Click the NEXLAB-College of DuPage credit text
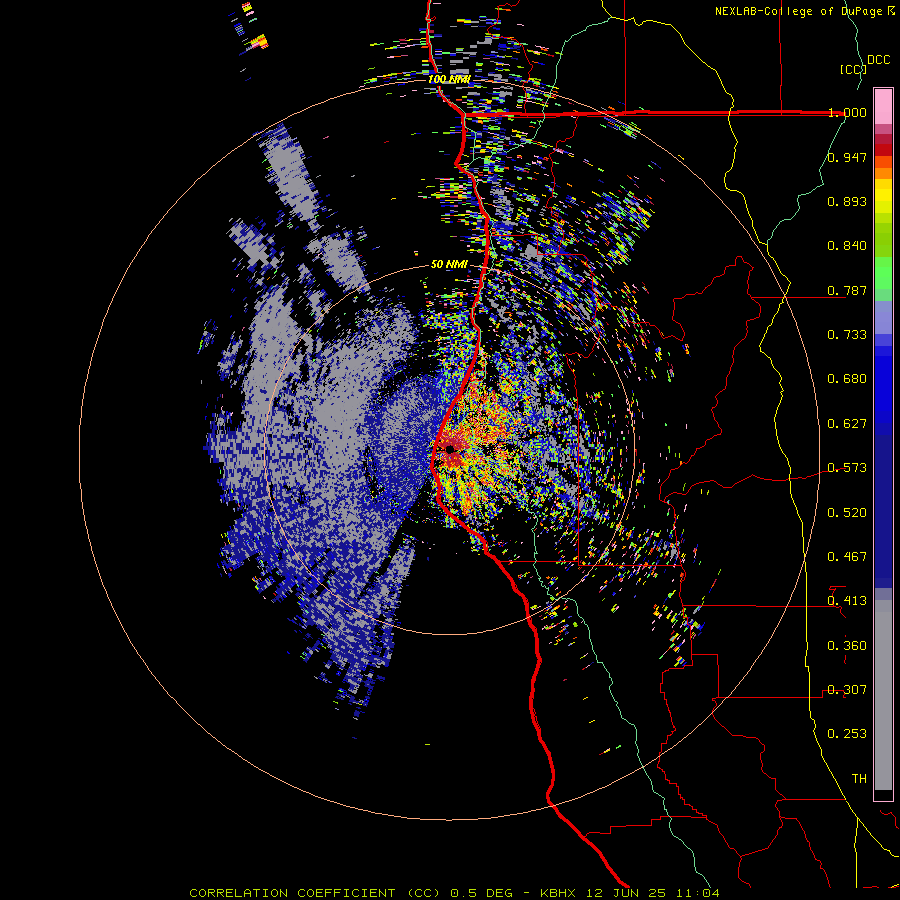 pyautogui.click(x=800, y=11)
